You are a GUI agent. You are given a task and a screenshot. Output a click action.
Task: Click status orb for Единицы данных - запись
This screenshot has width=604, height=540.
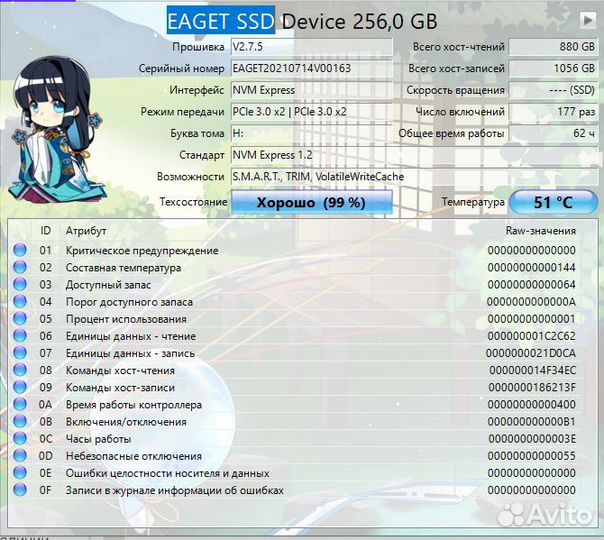(20, 353)
